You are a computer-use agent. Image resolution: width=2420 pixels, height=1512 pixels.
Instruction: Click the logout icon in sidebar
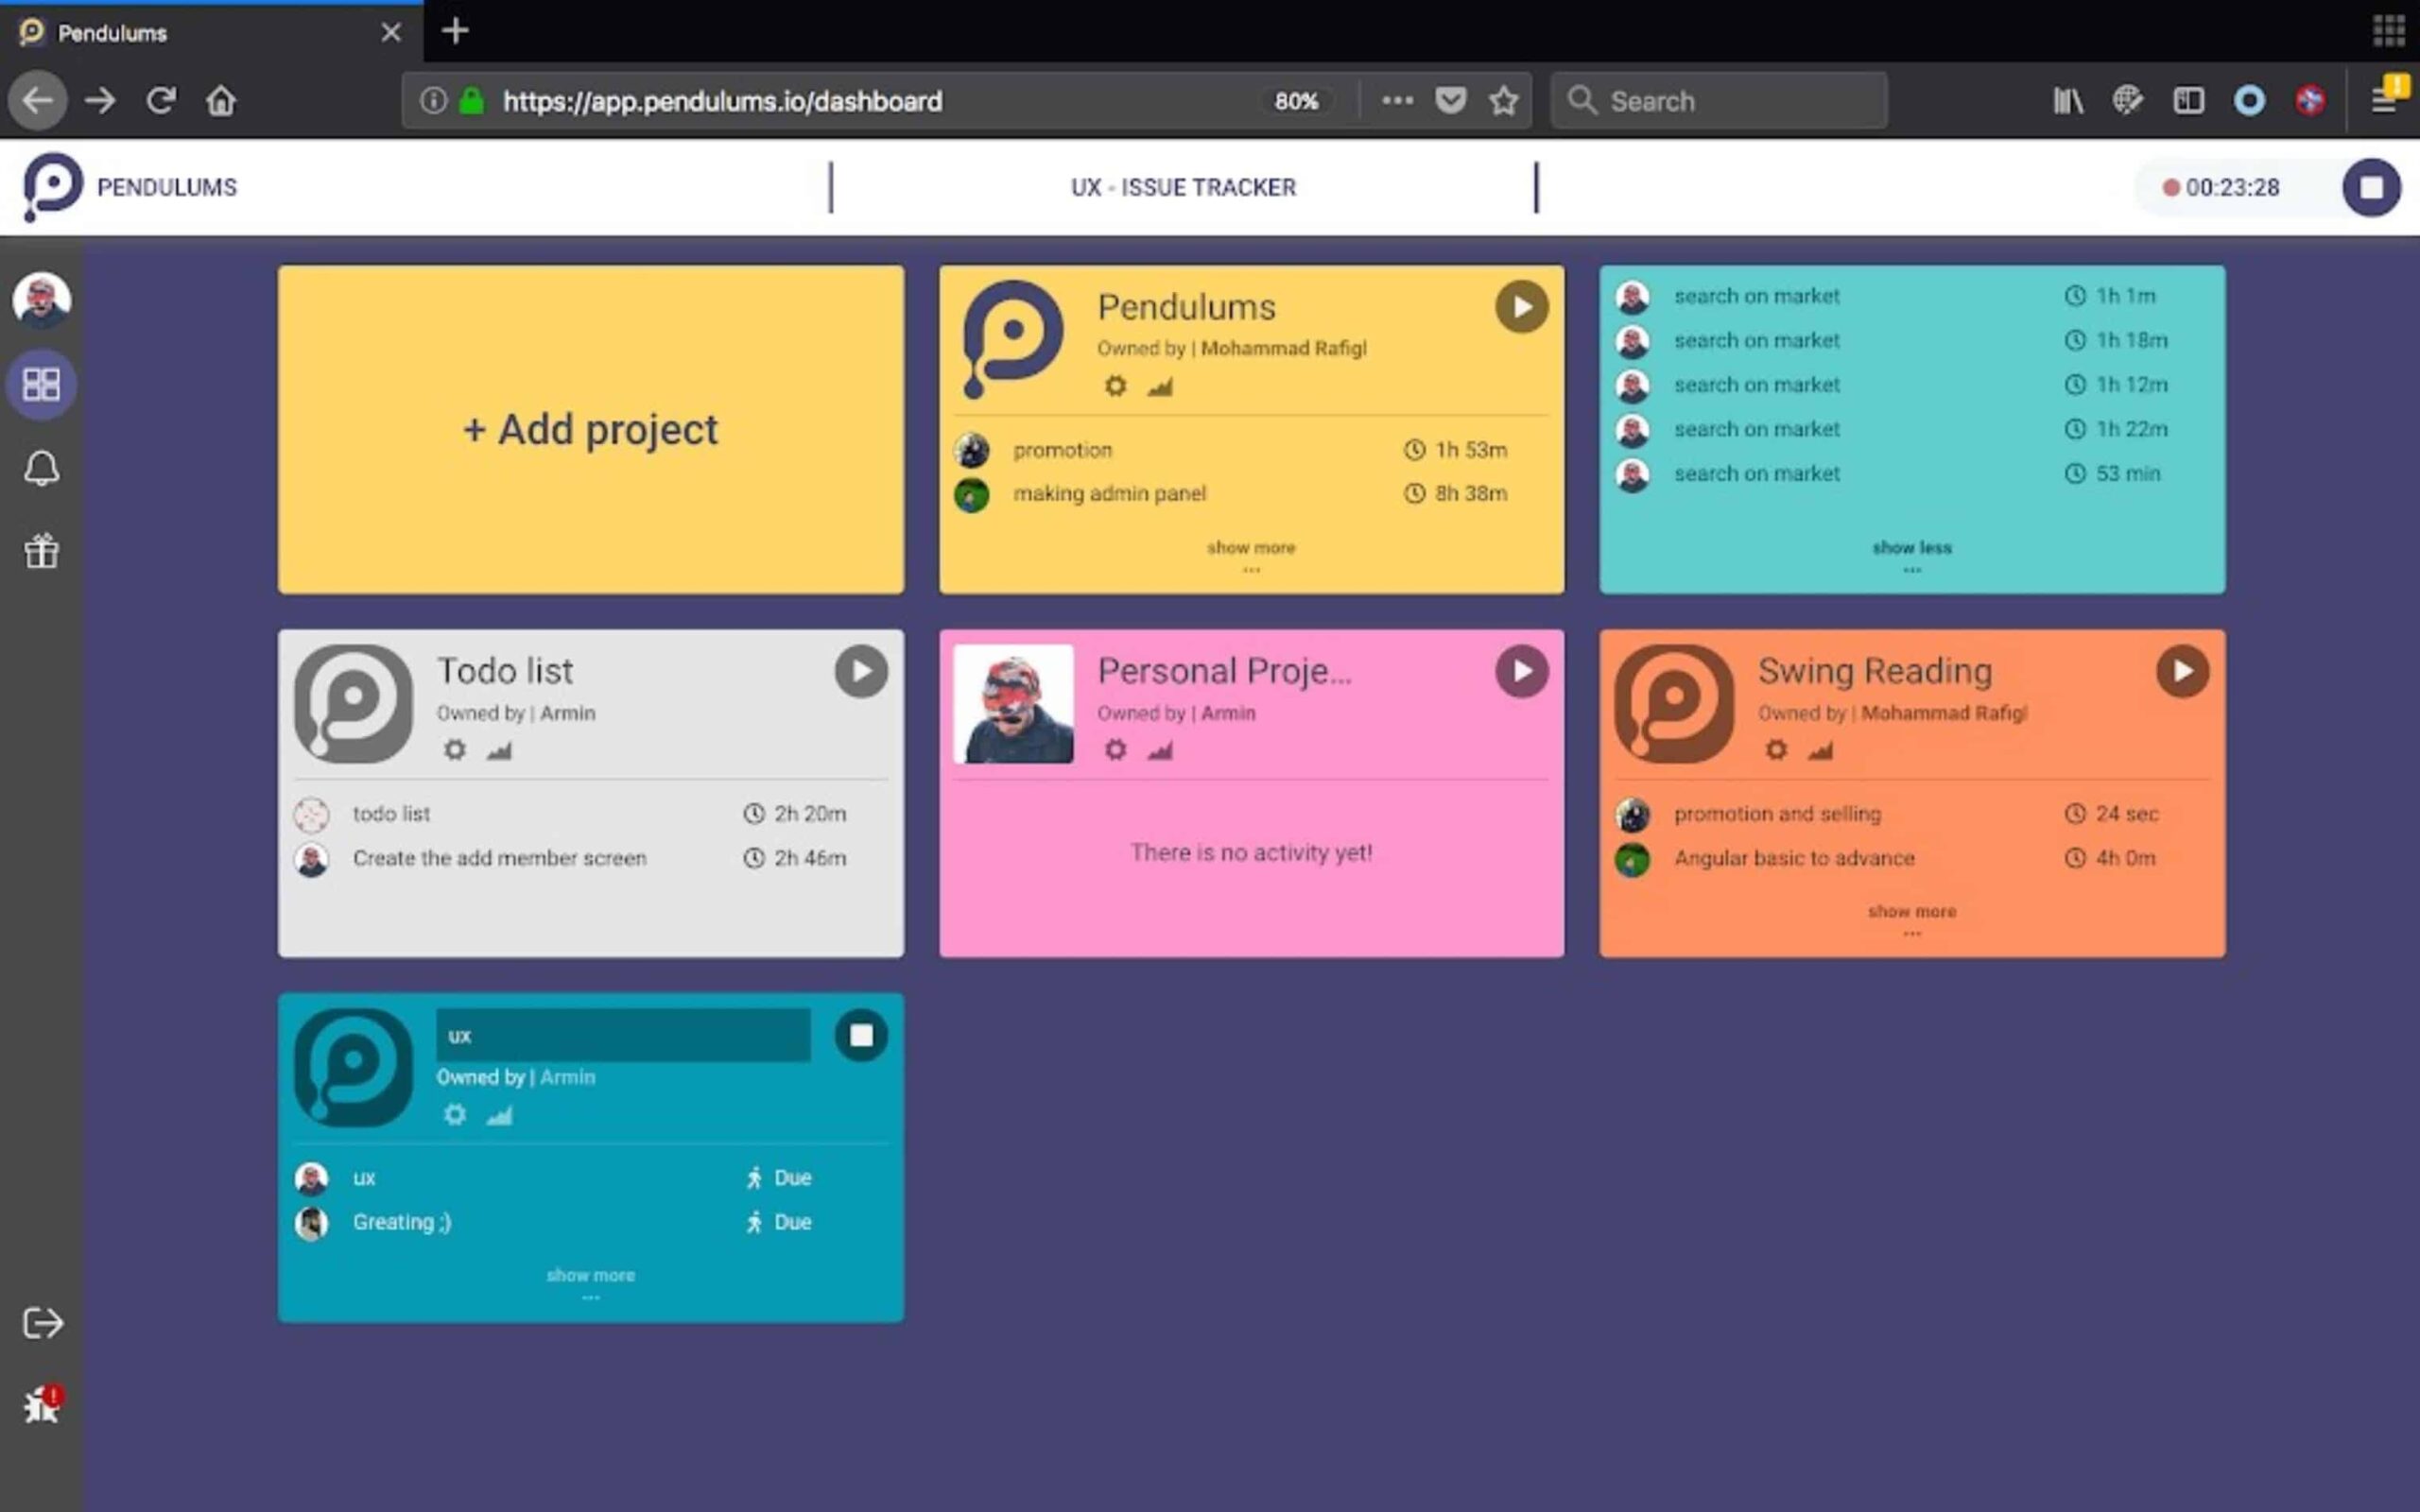(x=42, y=1323)
